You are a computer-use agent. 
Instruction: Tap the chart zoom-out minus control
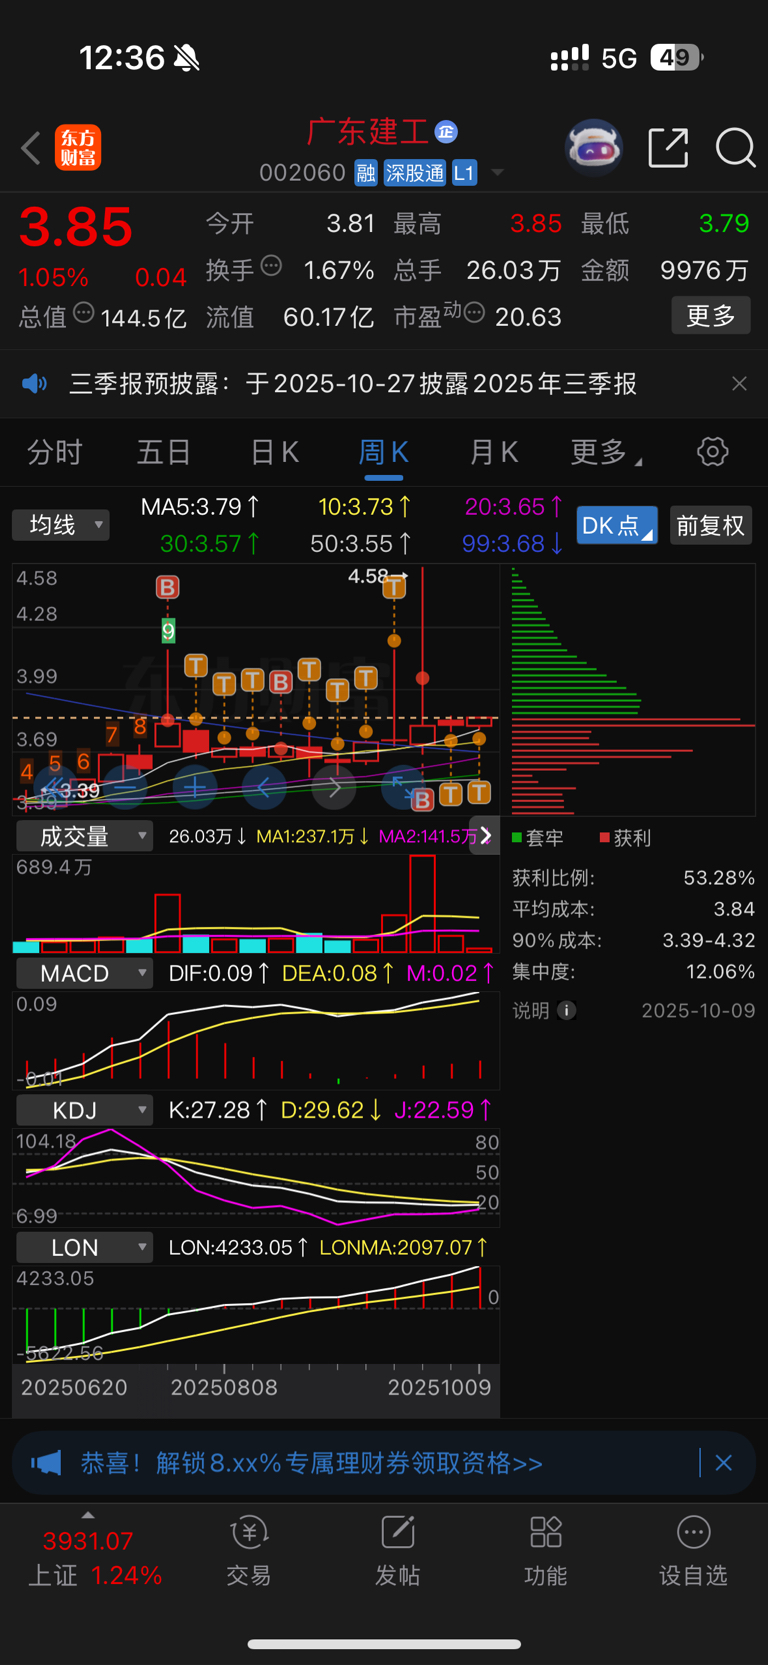pos(125,788)
